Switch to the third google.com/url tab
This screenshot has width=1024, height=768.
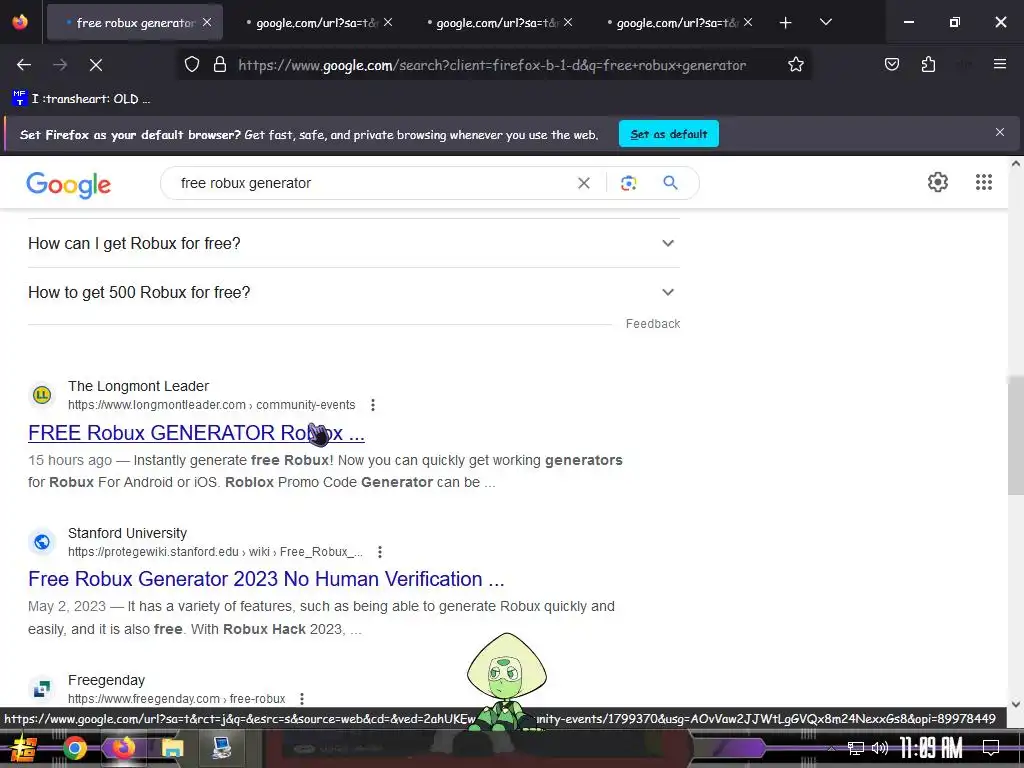click(497, 23)
